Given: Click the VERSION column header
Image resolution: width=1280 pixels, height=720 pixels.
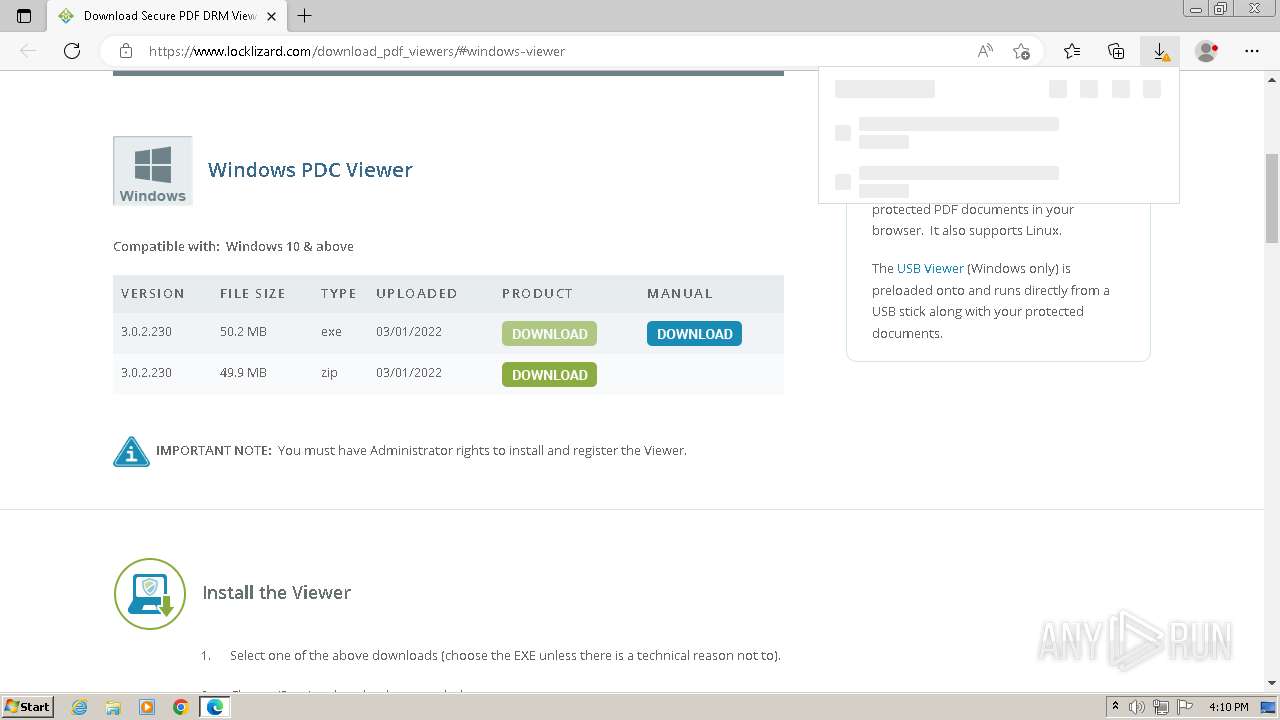Looking at the screenshot, I should click(x=153, y=294).
